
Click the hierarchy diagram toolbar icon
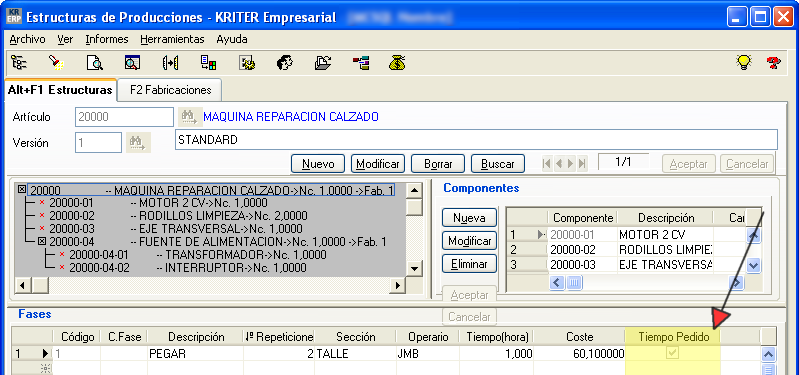tap(361, 63)
